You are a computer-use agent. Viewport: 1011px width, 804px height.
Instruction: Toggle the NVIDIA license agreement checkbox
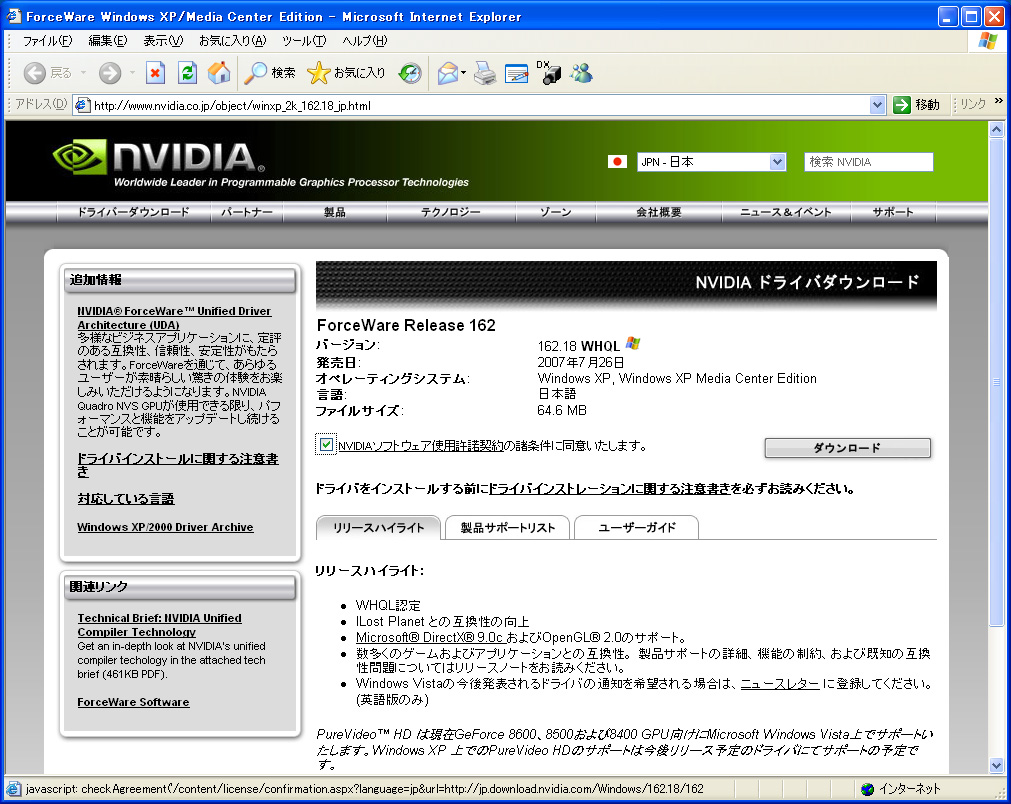tap(326, 444)
